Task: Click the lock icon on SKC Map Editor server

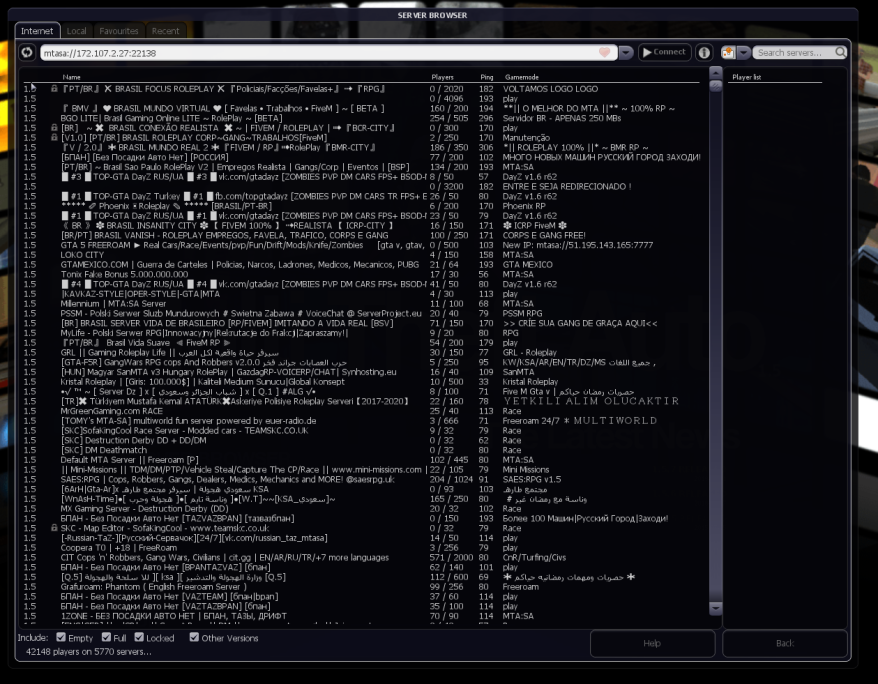Action: click(x=53, y=528)
